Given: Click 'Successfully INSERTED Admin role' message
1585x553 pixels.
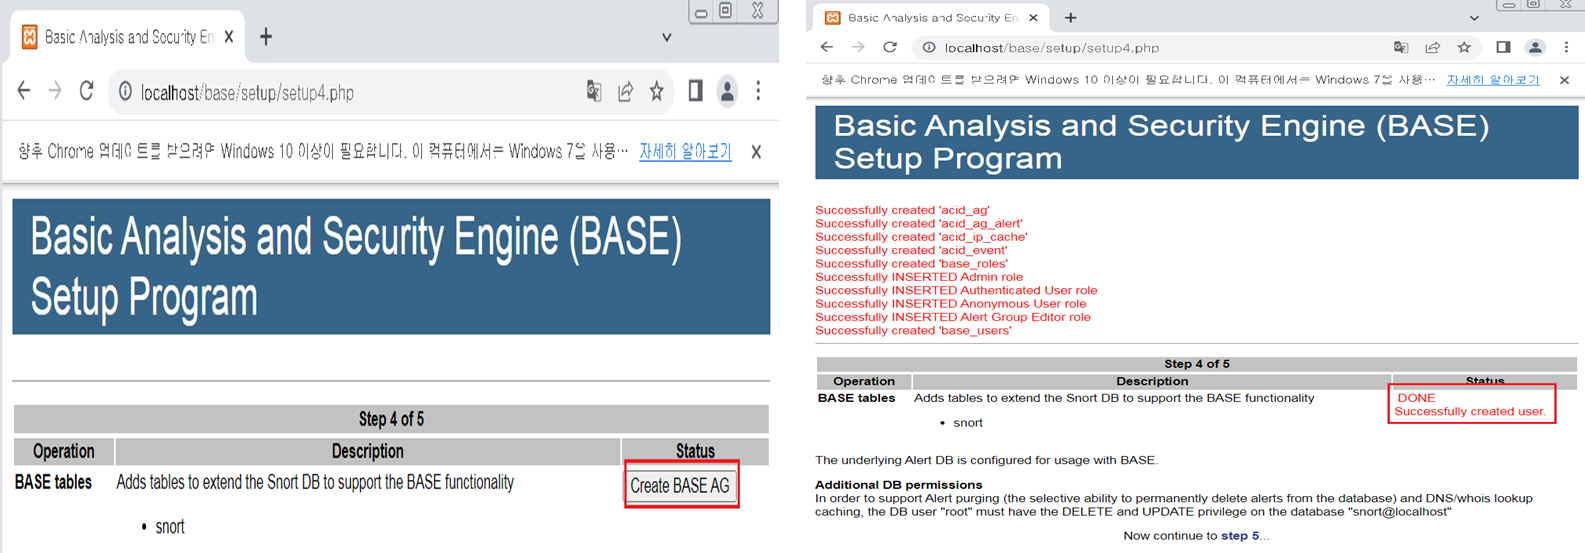Looking at the screenshot, I should coord(919,277).
